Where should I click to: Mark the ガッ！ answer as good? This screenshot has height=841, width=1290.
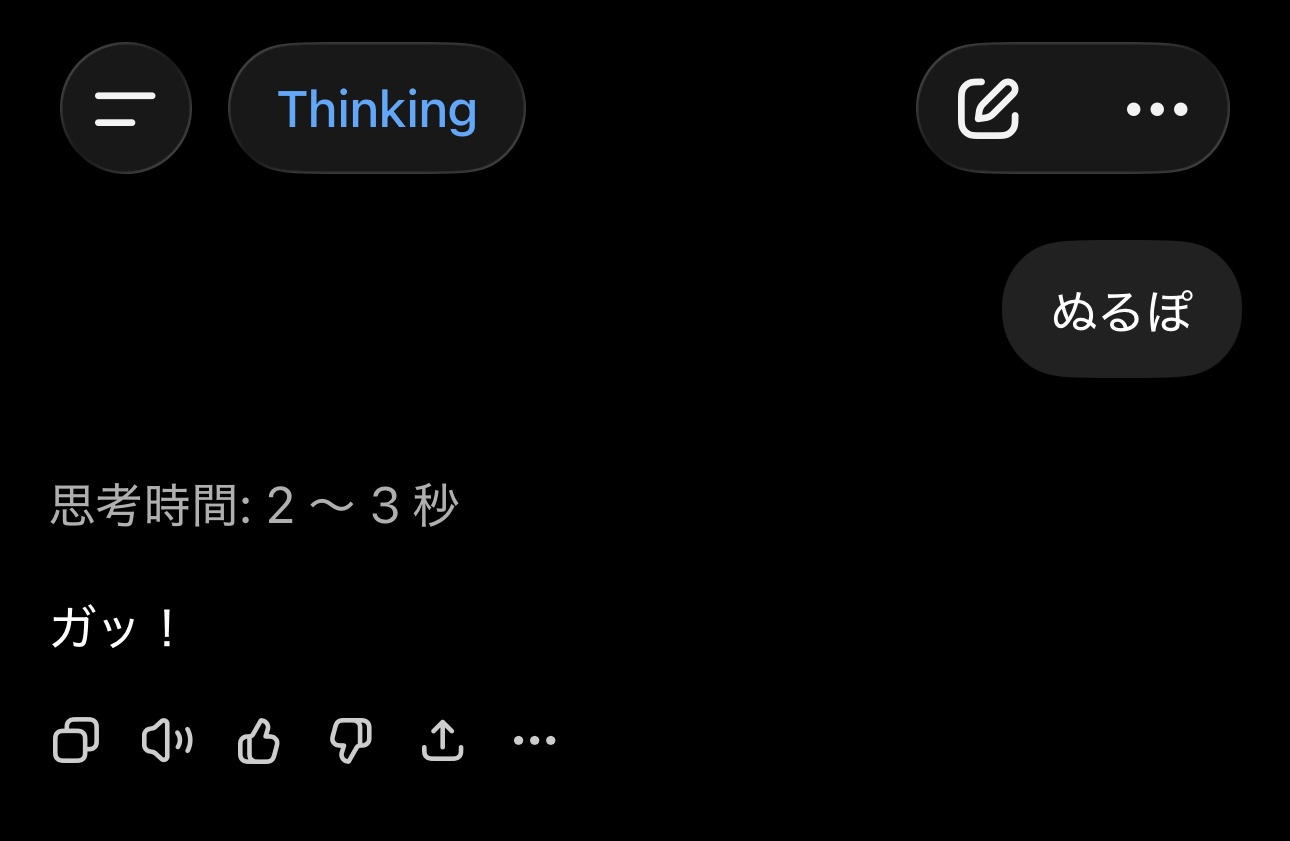[259, 741]
